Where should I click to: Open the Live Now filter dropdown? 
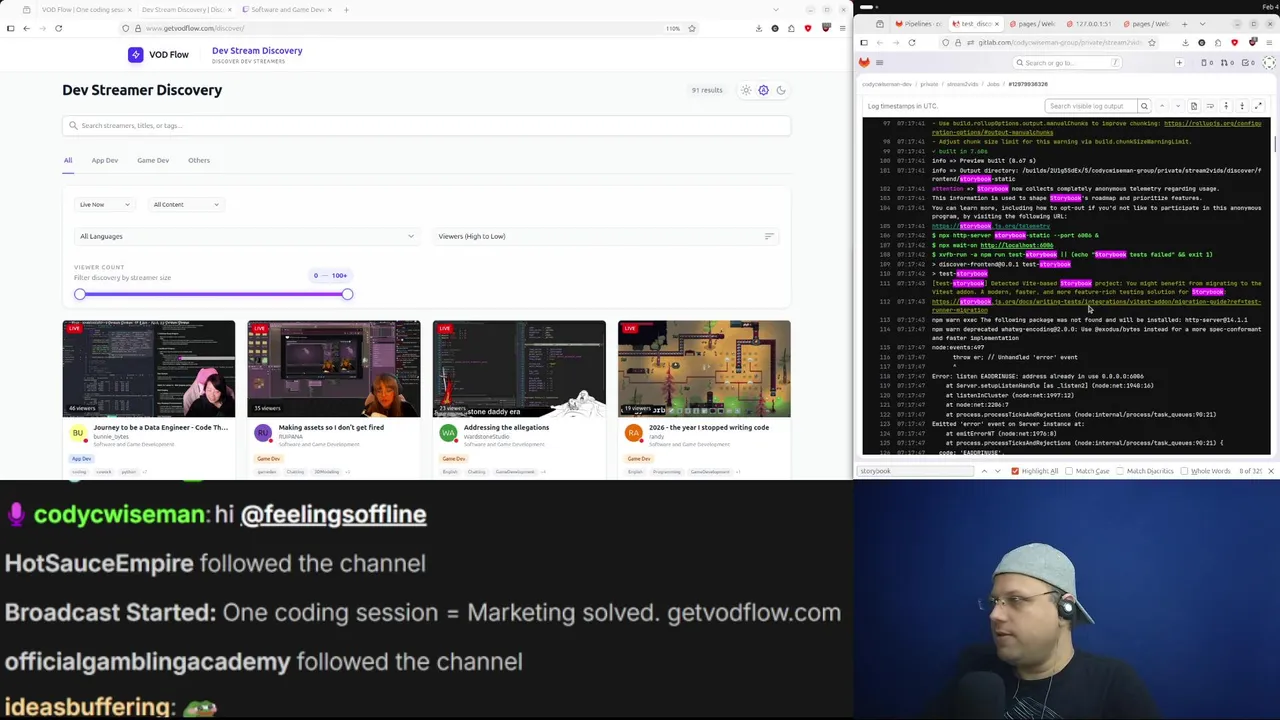[104, 204]
